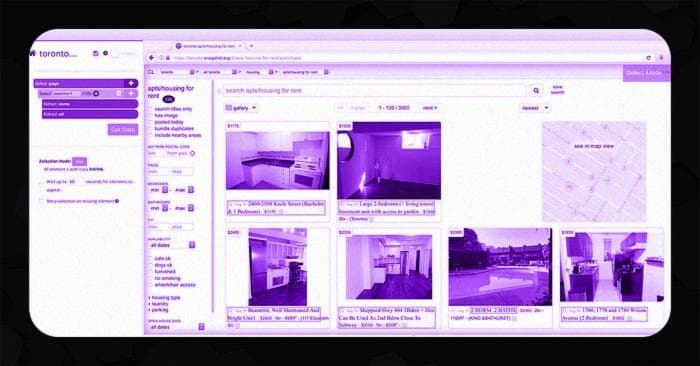Click the 'next >' pagination link
The height and width of the screenshot is (366, 700).
[x=430, y=108]
